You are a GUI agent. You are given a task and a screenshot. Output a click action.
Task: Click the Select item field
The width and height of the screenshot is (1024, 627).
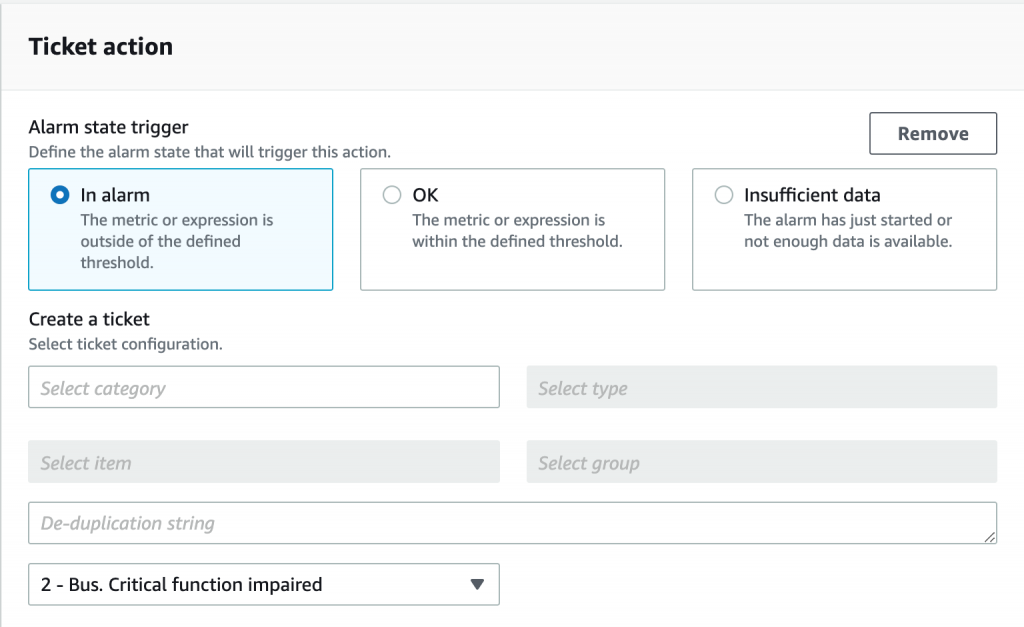(263, 463)
